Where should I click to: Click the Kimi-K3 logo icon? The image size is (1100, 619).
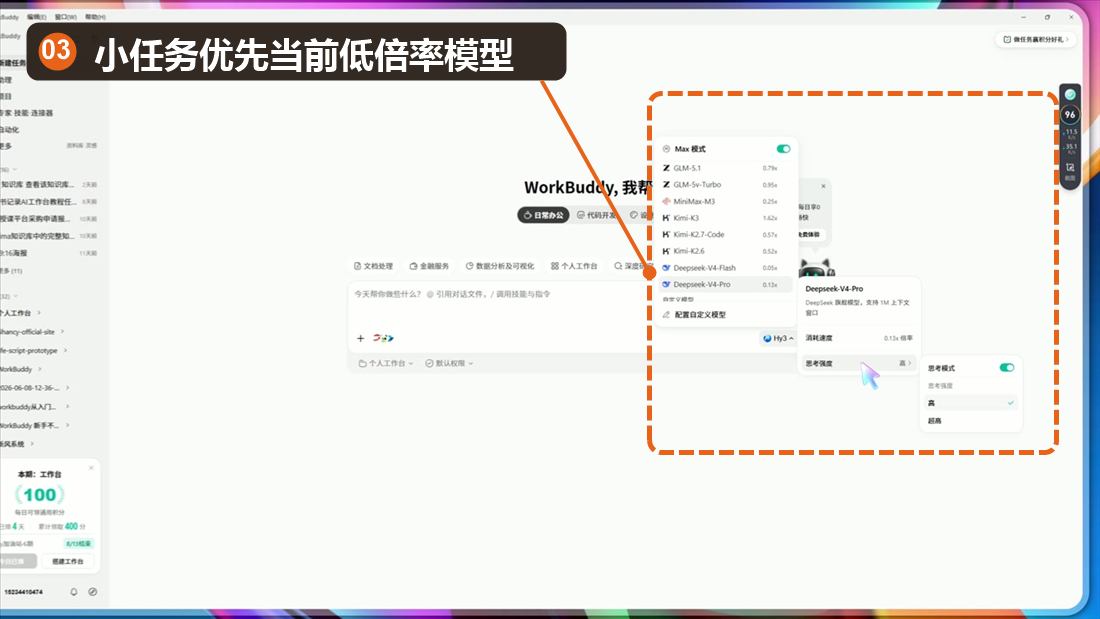coord(666,218)
